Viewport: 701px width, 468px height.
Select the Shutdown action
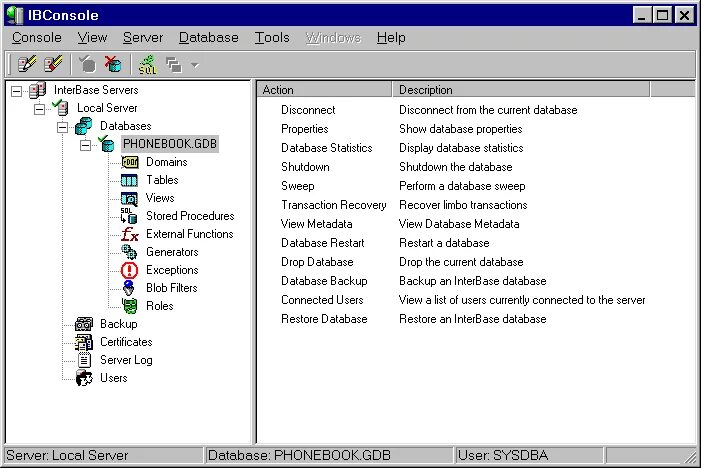pos(305,167)
